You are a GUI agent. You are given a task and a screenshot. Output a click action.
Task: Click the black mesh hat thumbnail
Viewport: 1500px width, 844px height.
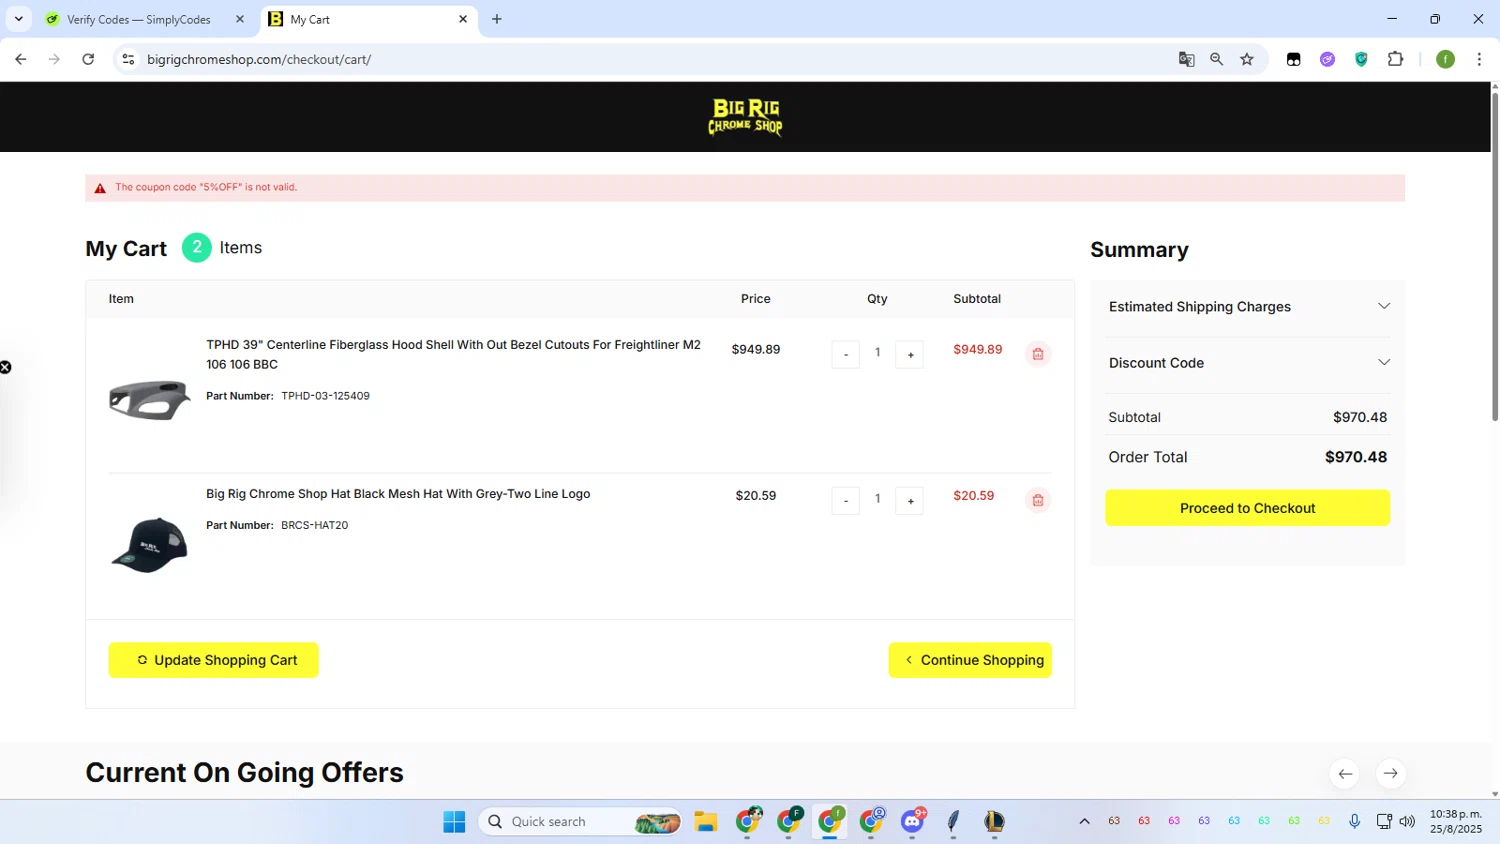[x=149, y=545]
